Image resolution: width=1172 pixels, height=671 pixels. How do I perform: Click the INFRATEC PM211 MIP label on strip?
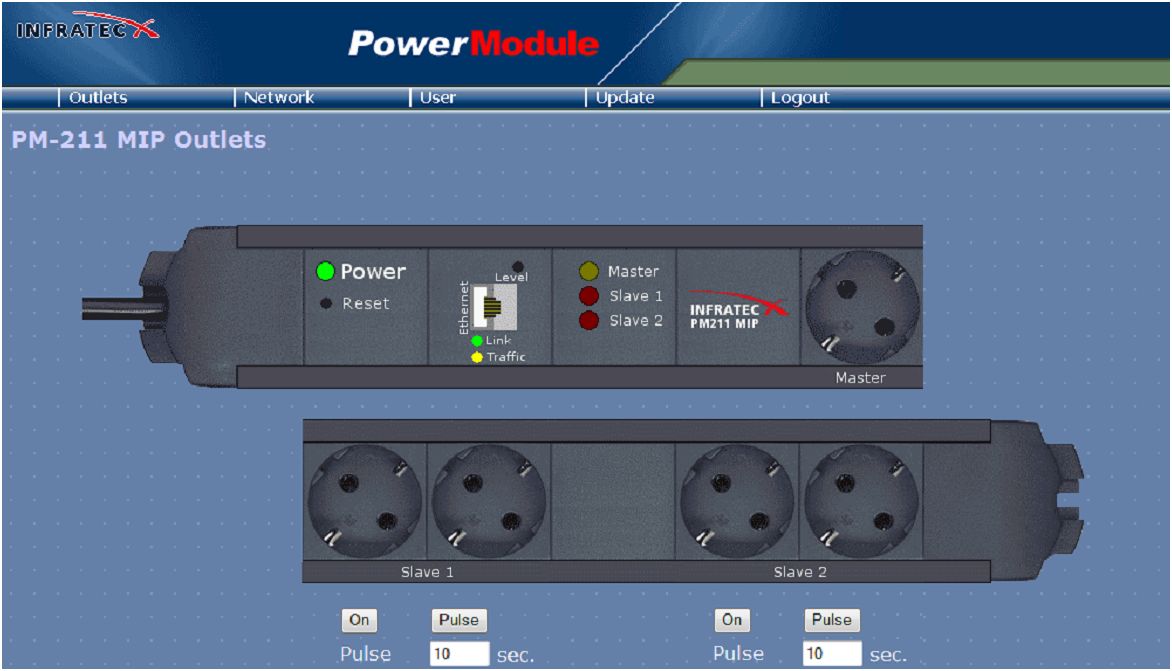tap(737, 310)
